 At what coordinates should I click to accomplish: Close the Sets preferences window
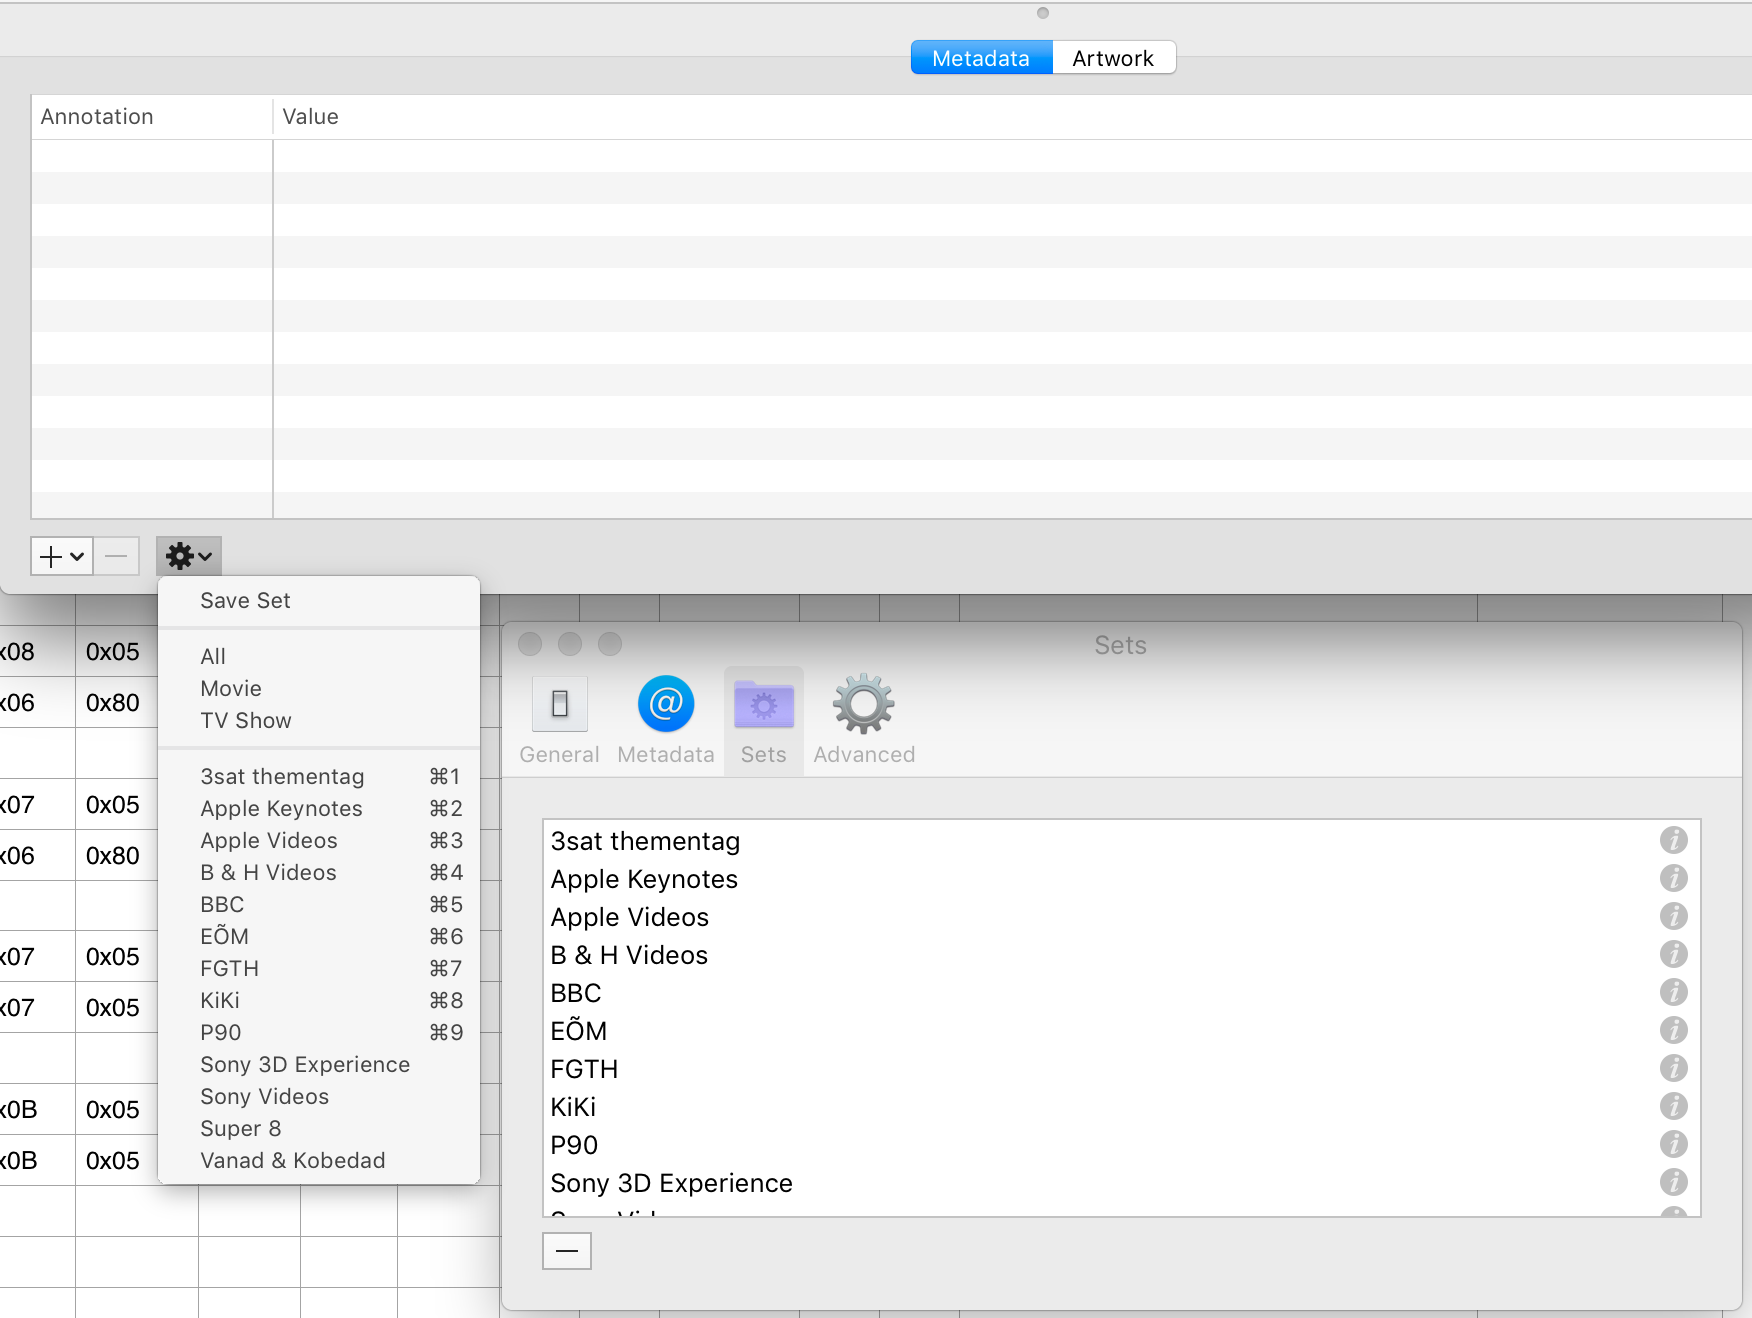point(530,644)
